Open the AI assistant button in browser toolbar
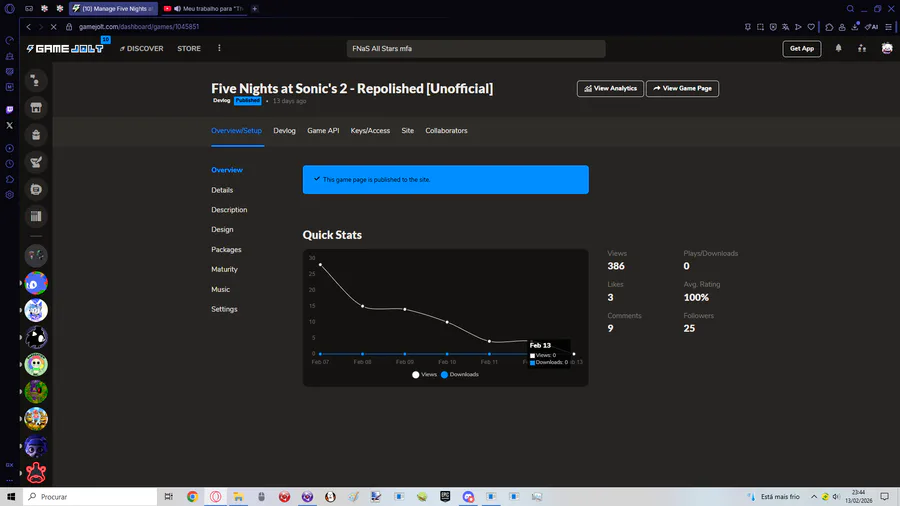The image size is (900, 506). point(872,26)
